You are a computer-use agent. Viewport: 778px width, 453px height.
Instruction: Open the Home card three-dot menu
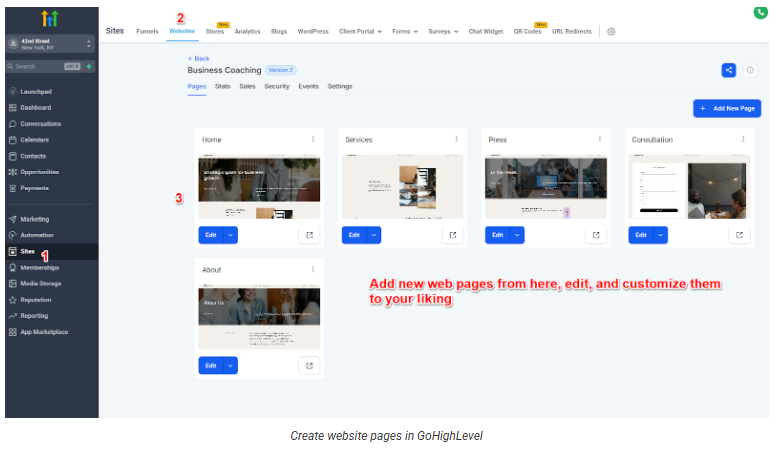pos(313,139)
